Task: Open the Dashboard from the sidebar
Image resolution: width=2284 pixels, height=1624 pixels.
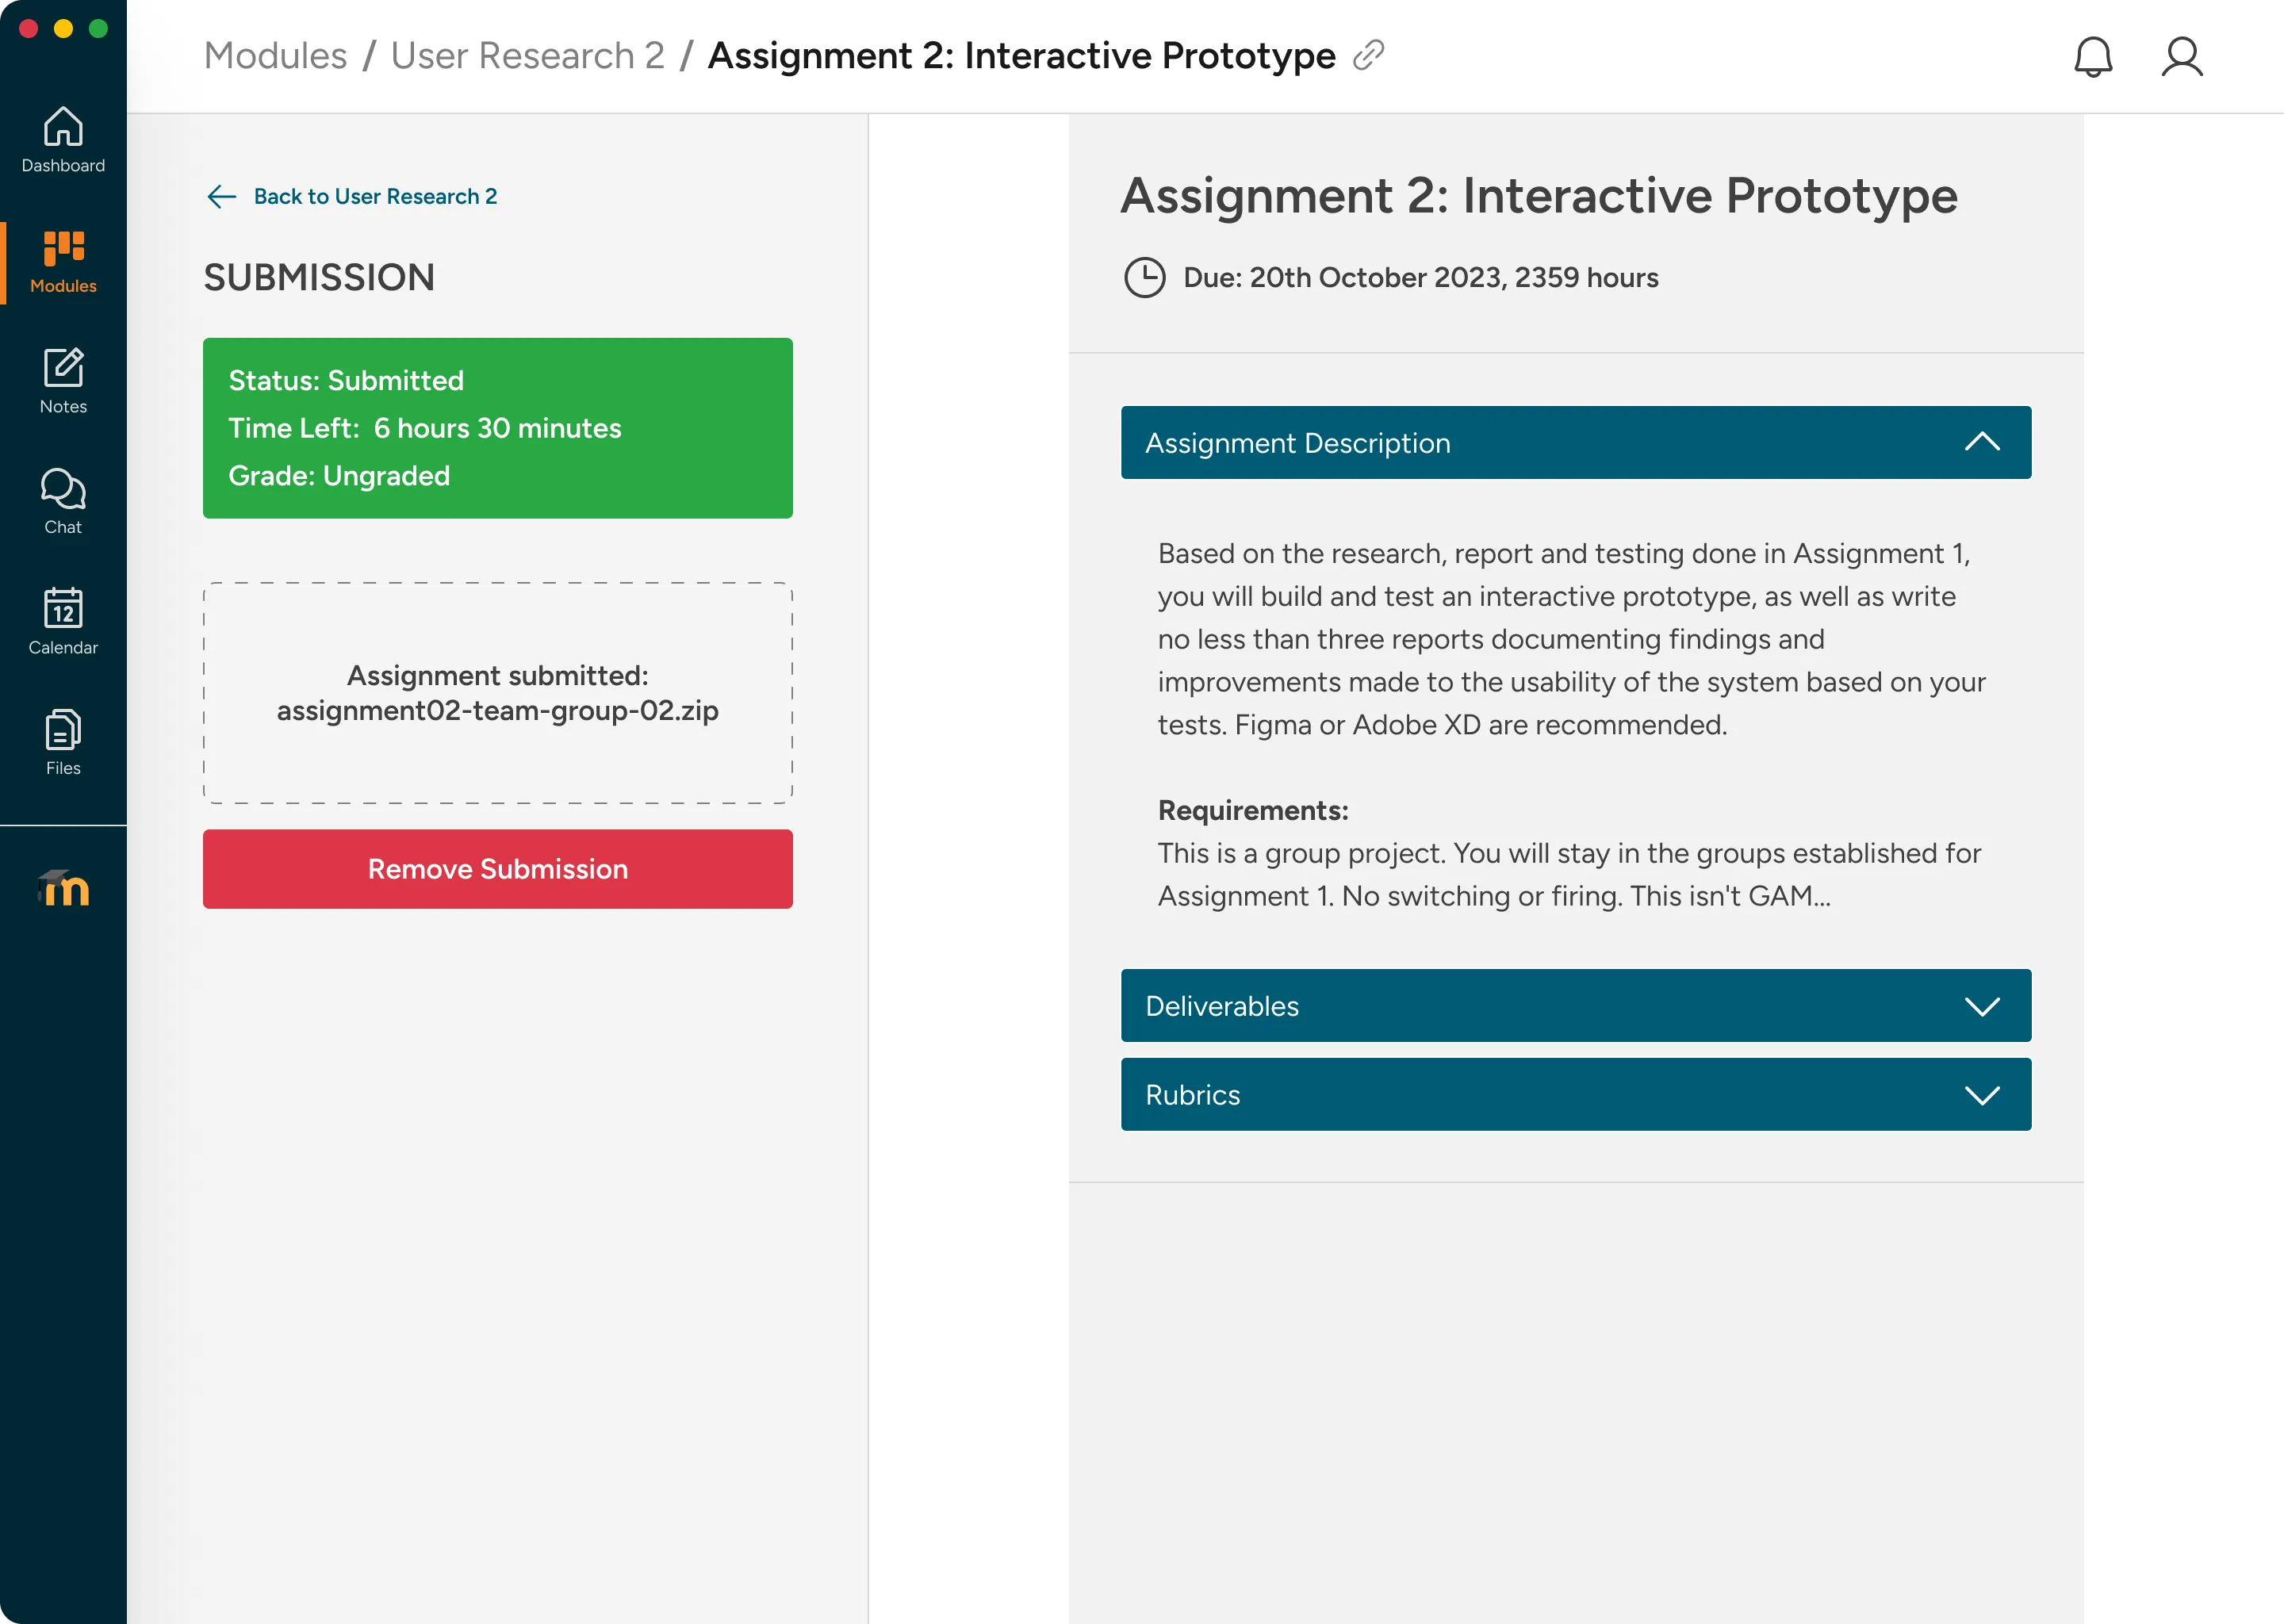Action: [63, 140]
